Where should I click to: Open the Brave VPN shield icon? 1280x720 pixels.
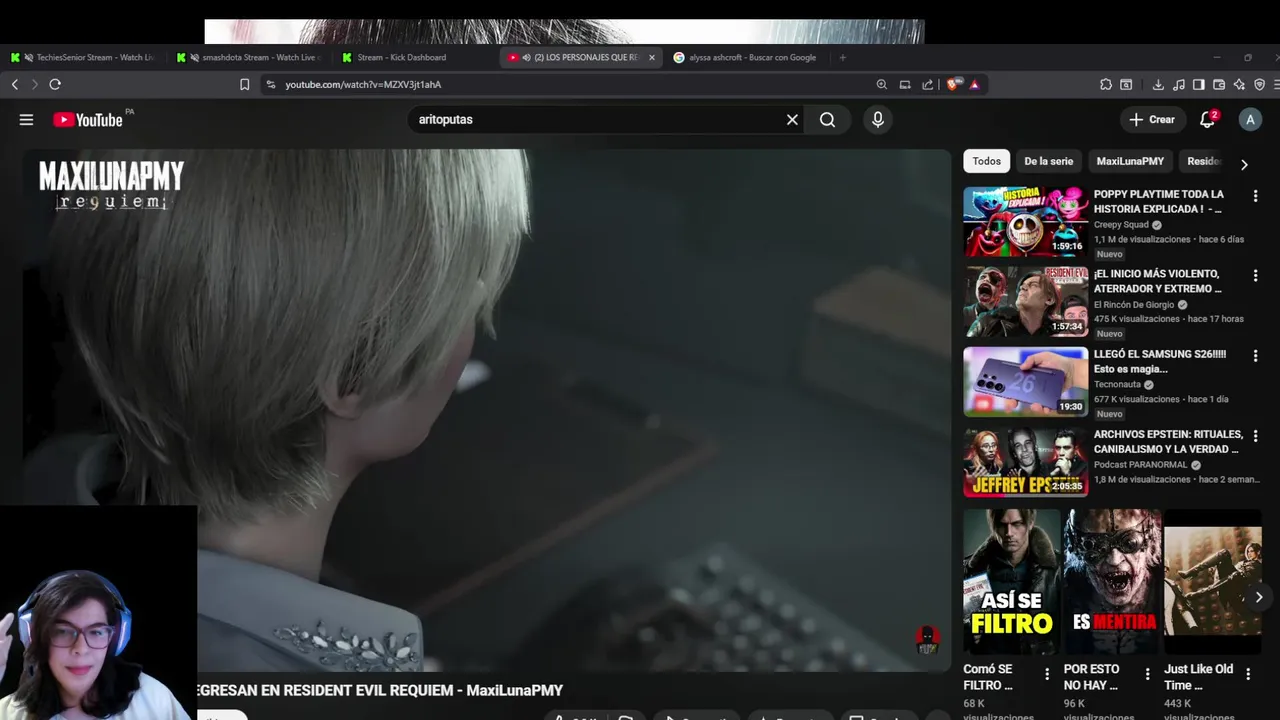[x=1259, y=85]
